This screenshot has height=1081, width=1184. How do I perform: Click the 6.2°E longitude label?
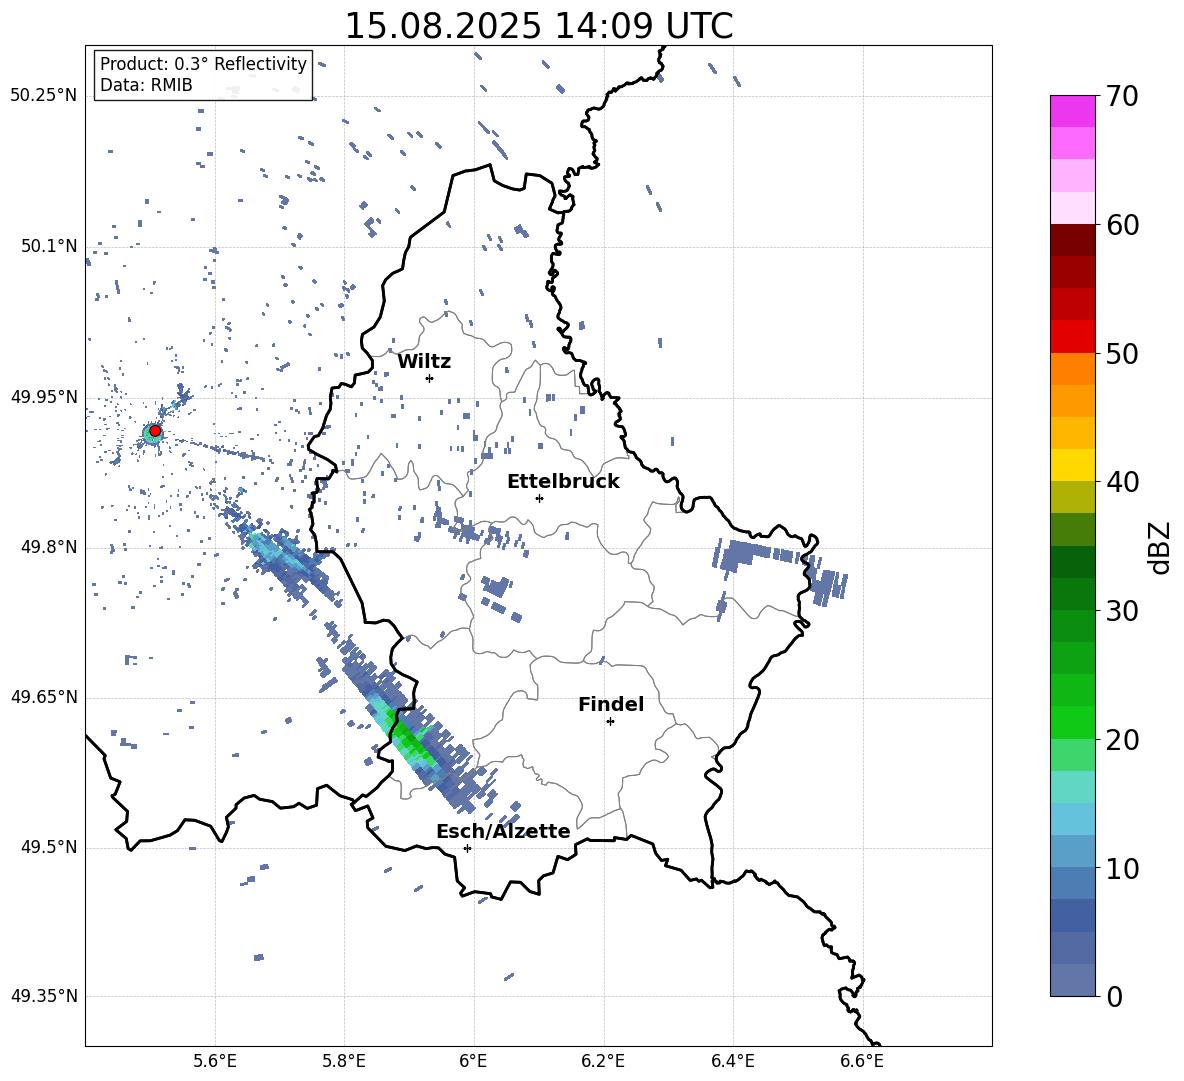[x=603, y=1061]
